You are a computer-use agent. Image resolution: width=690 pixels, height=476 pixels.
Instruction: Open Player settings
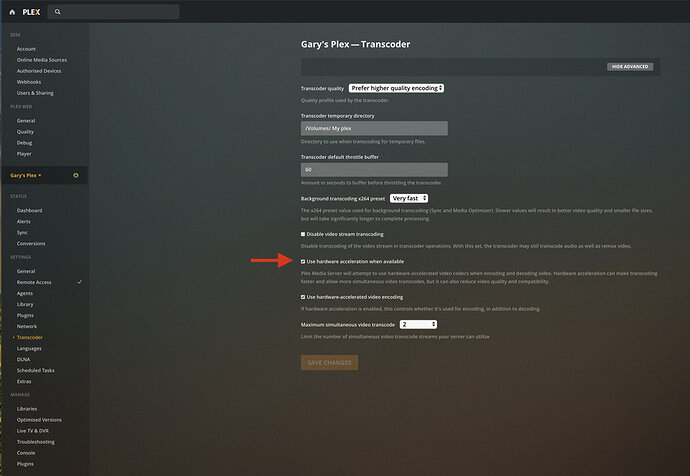pos(24,154)
